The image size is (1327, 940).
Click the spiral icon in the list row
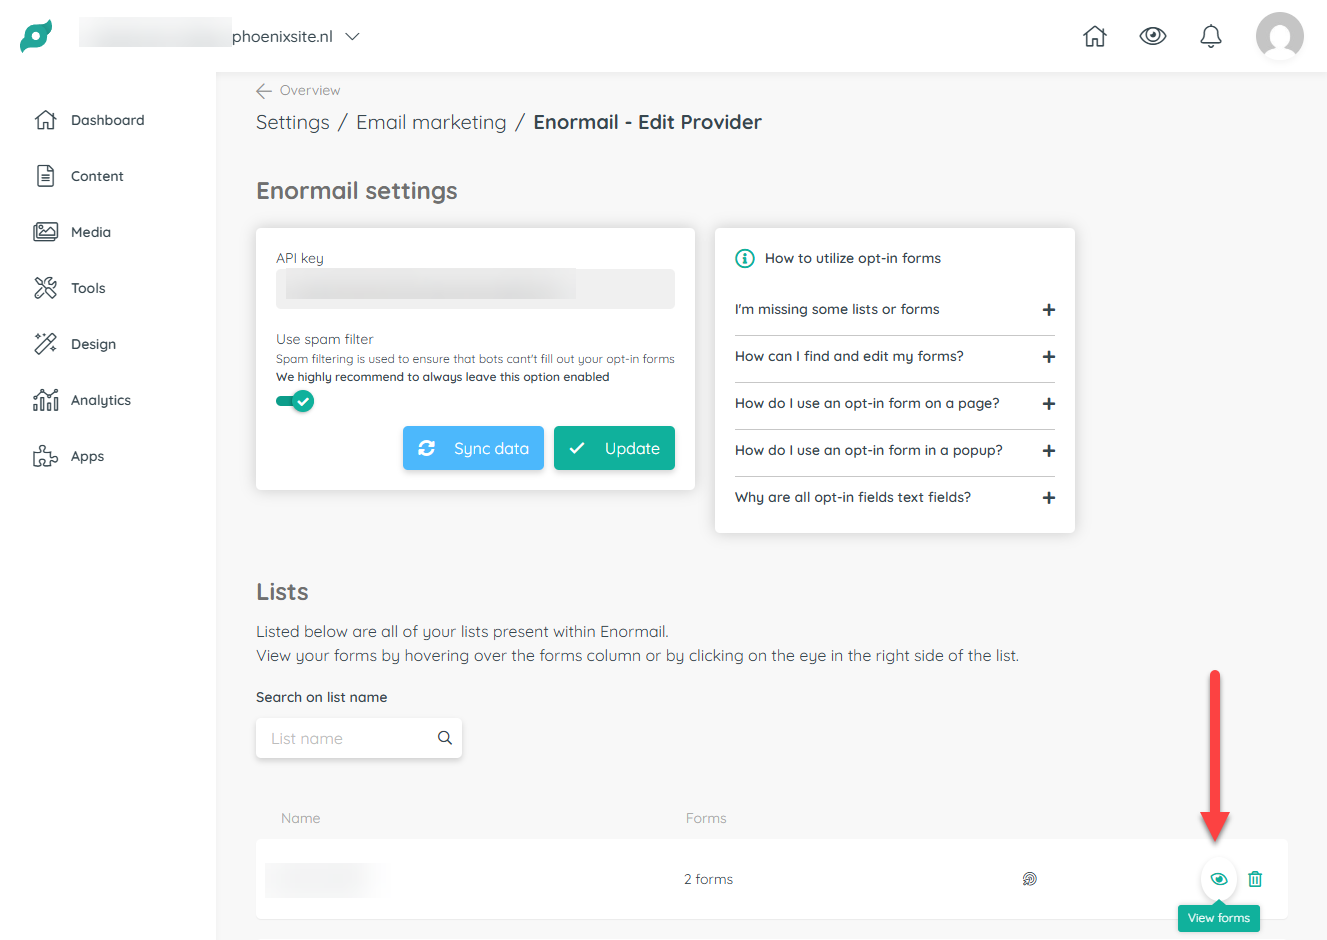point(1029,879)
